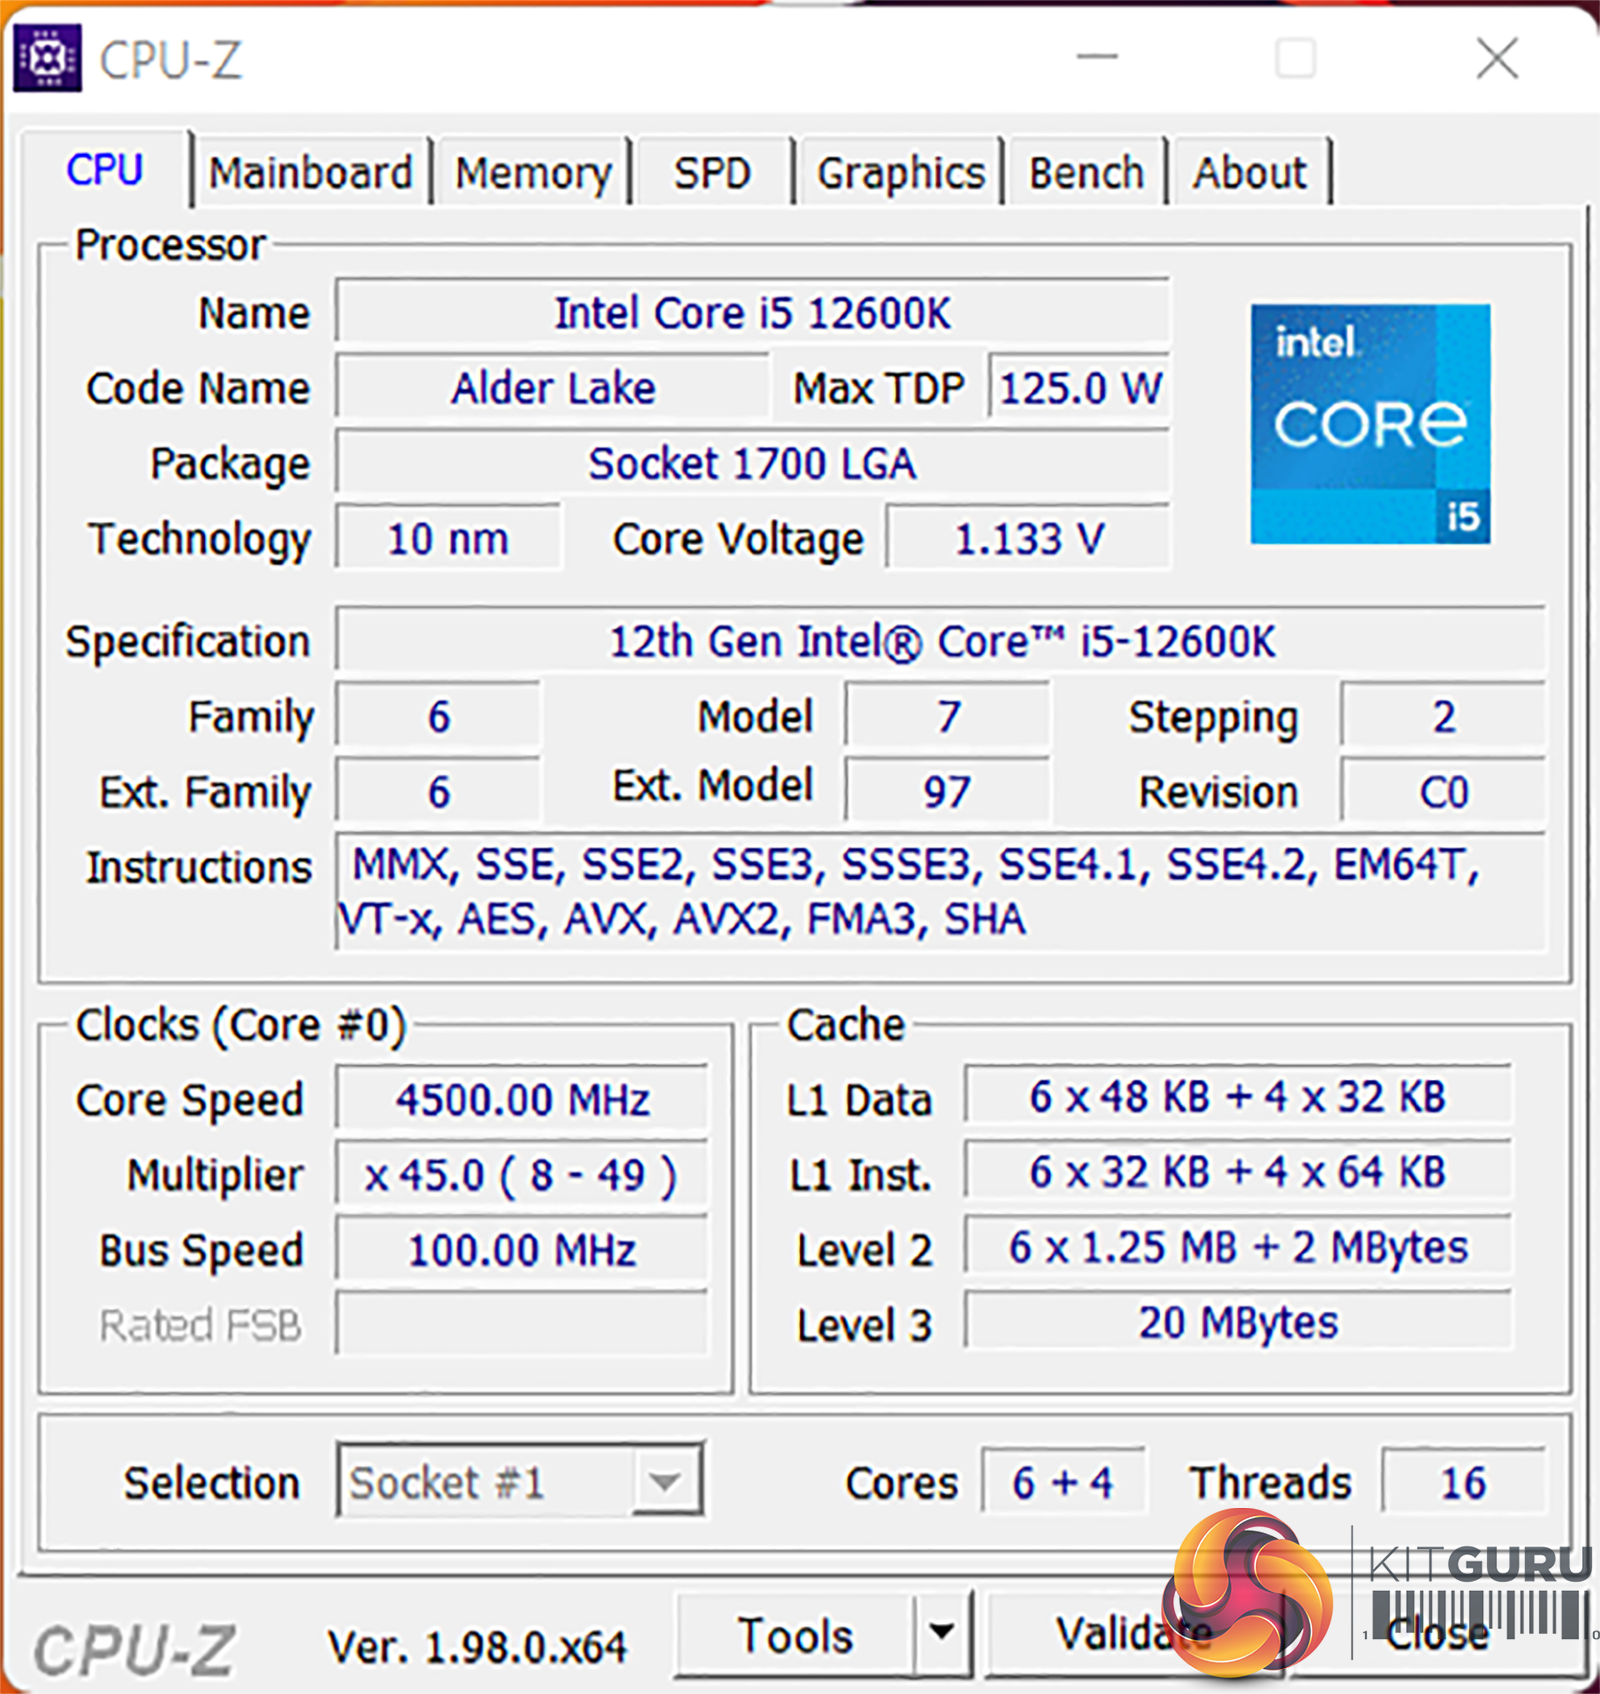Click the Tools button
Viewport: 1600px width, 1694px height.
click(796, 1634)
